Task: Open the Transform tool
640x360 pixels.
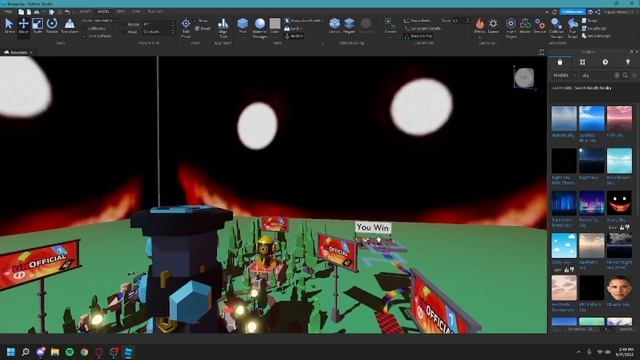Action: coord(69,26)
